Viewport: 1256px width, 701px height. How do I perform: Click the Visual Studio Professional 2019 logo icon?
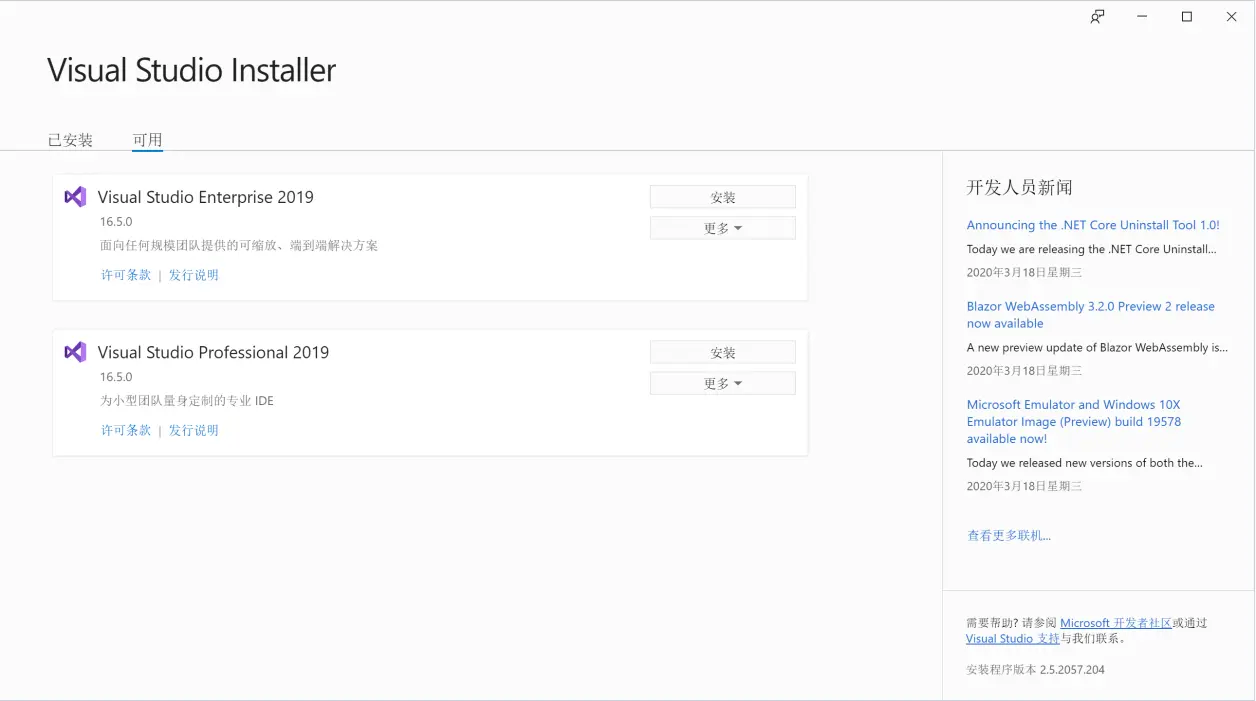(75, 352)
